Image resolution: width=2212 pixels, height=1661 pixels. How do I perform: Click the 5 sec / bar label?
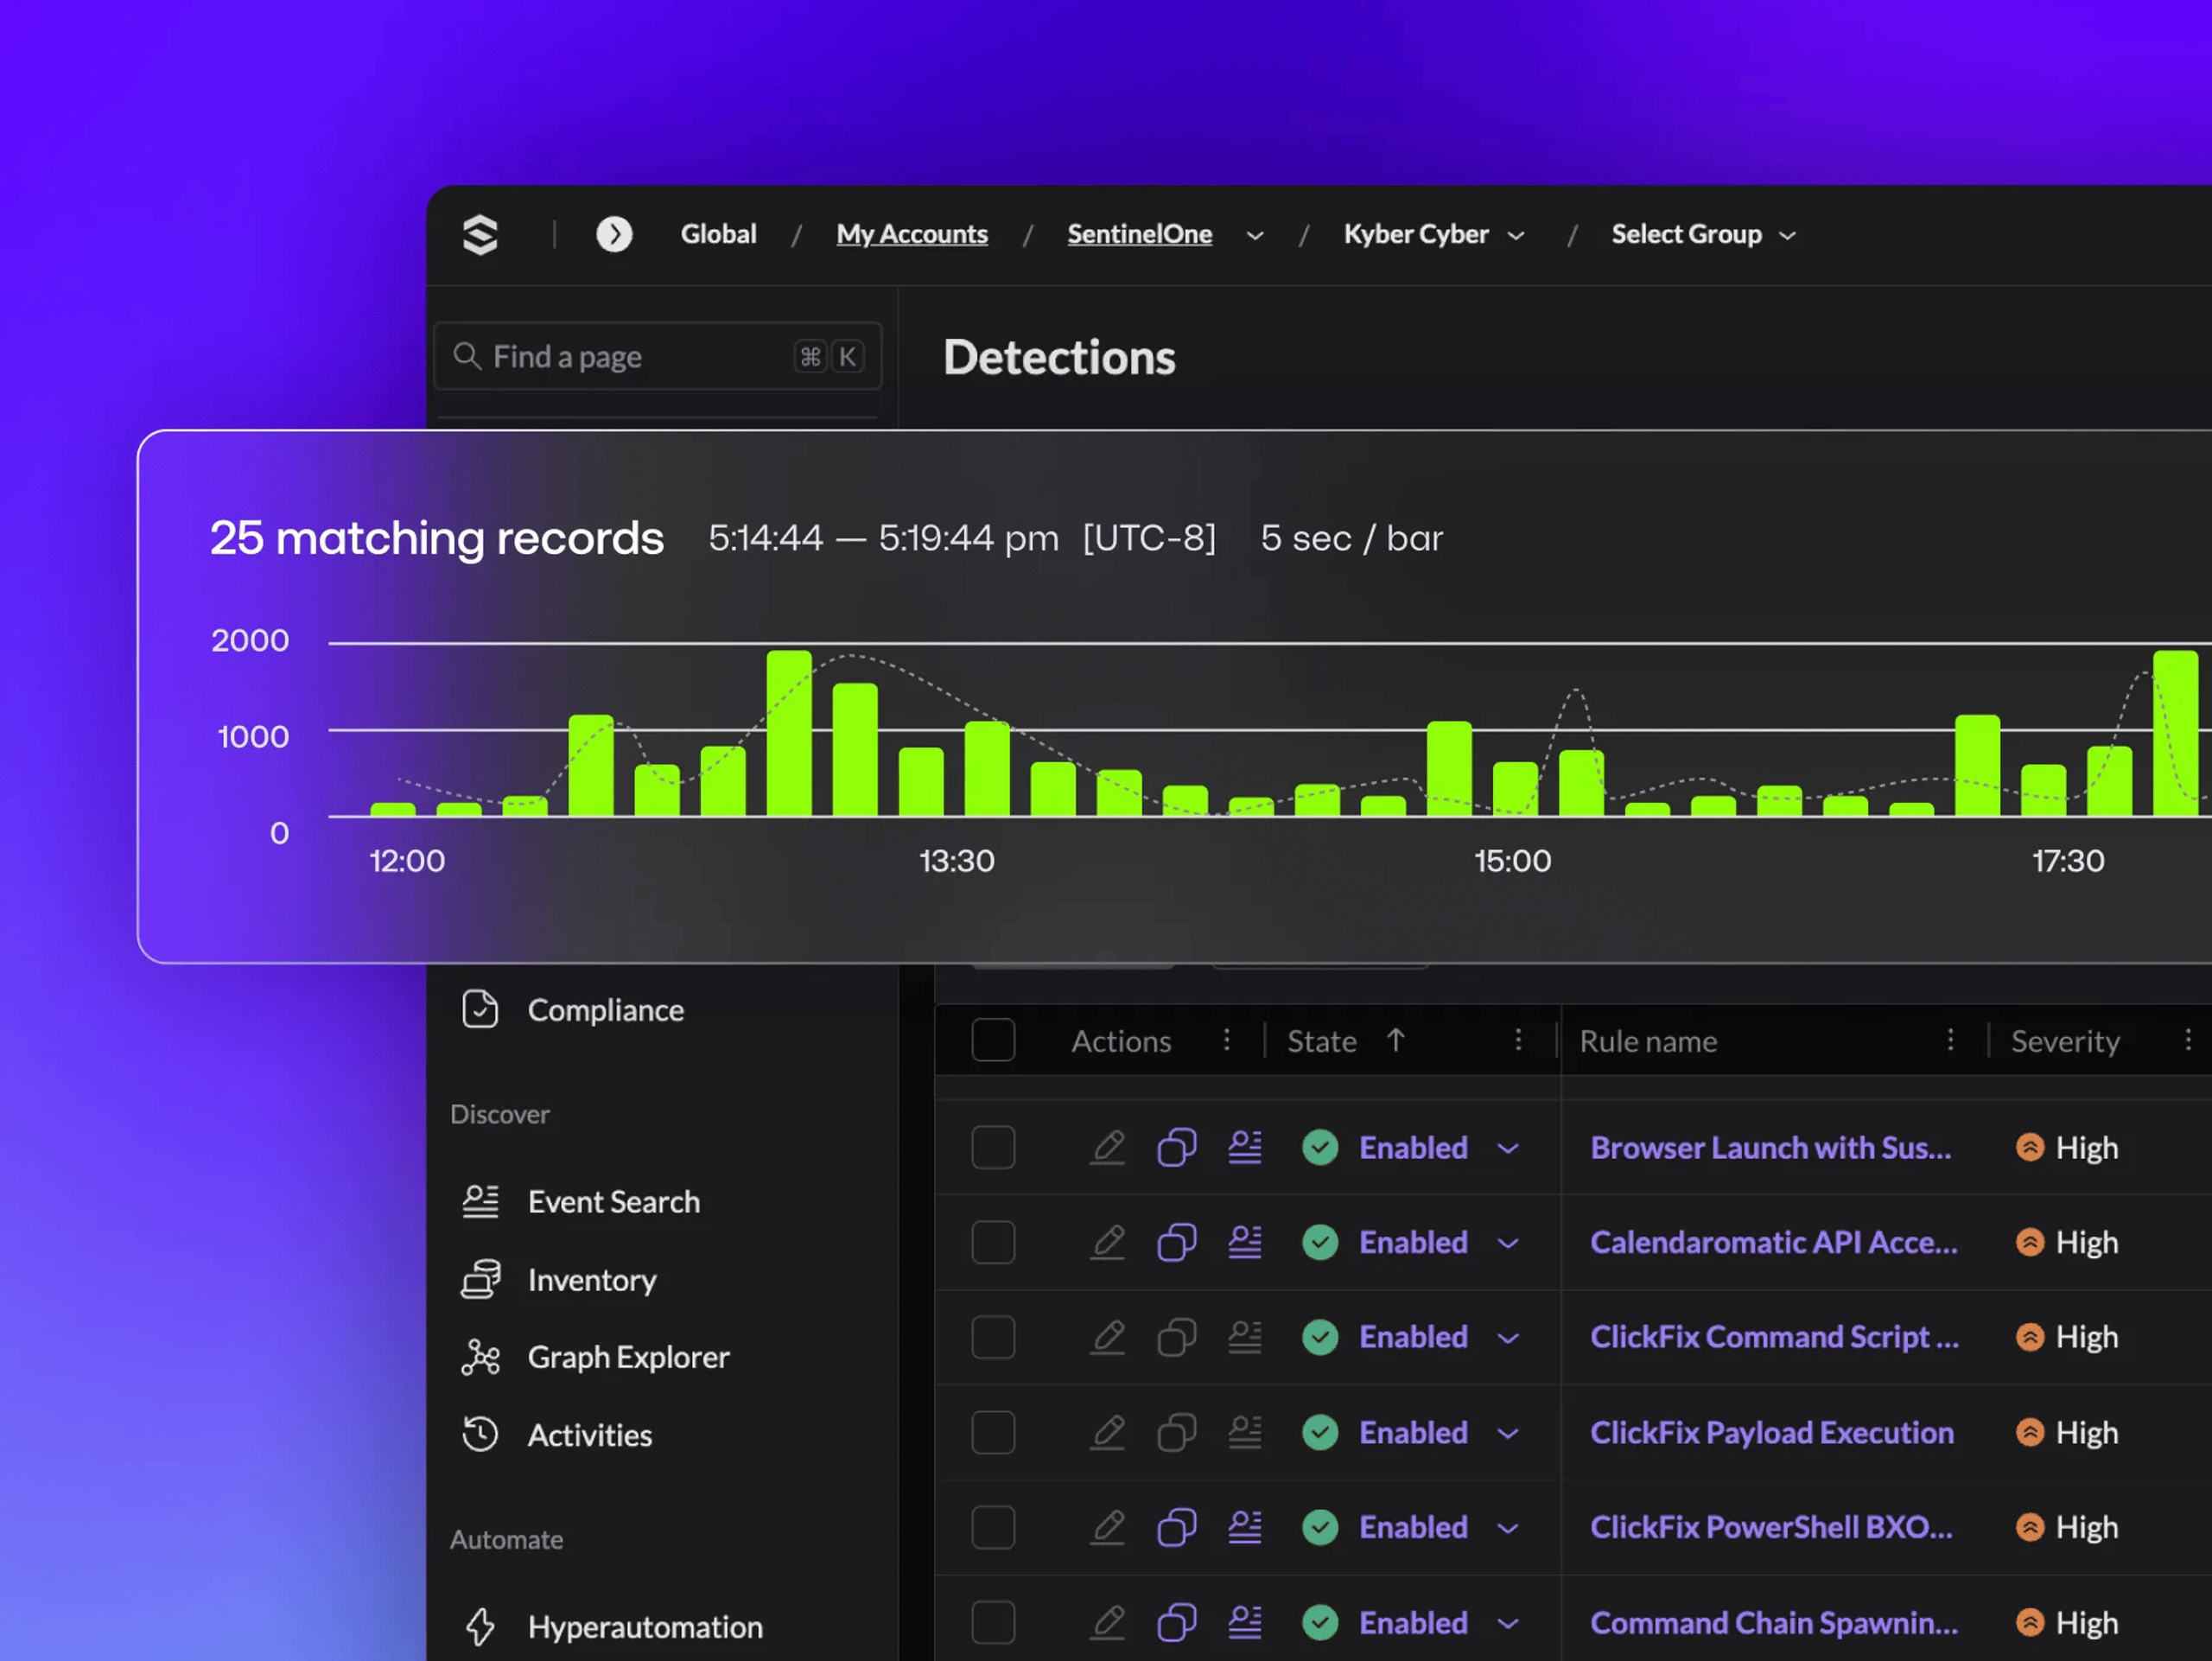1351,538
